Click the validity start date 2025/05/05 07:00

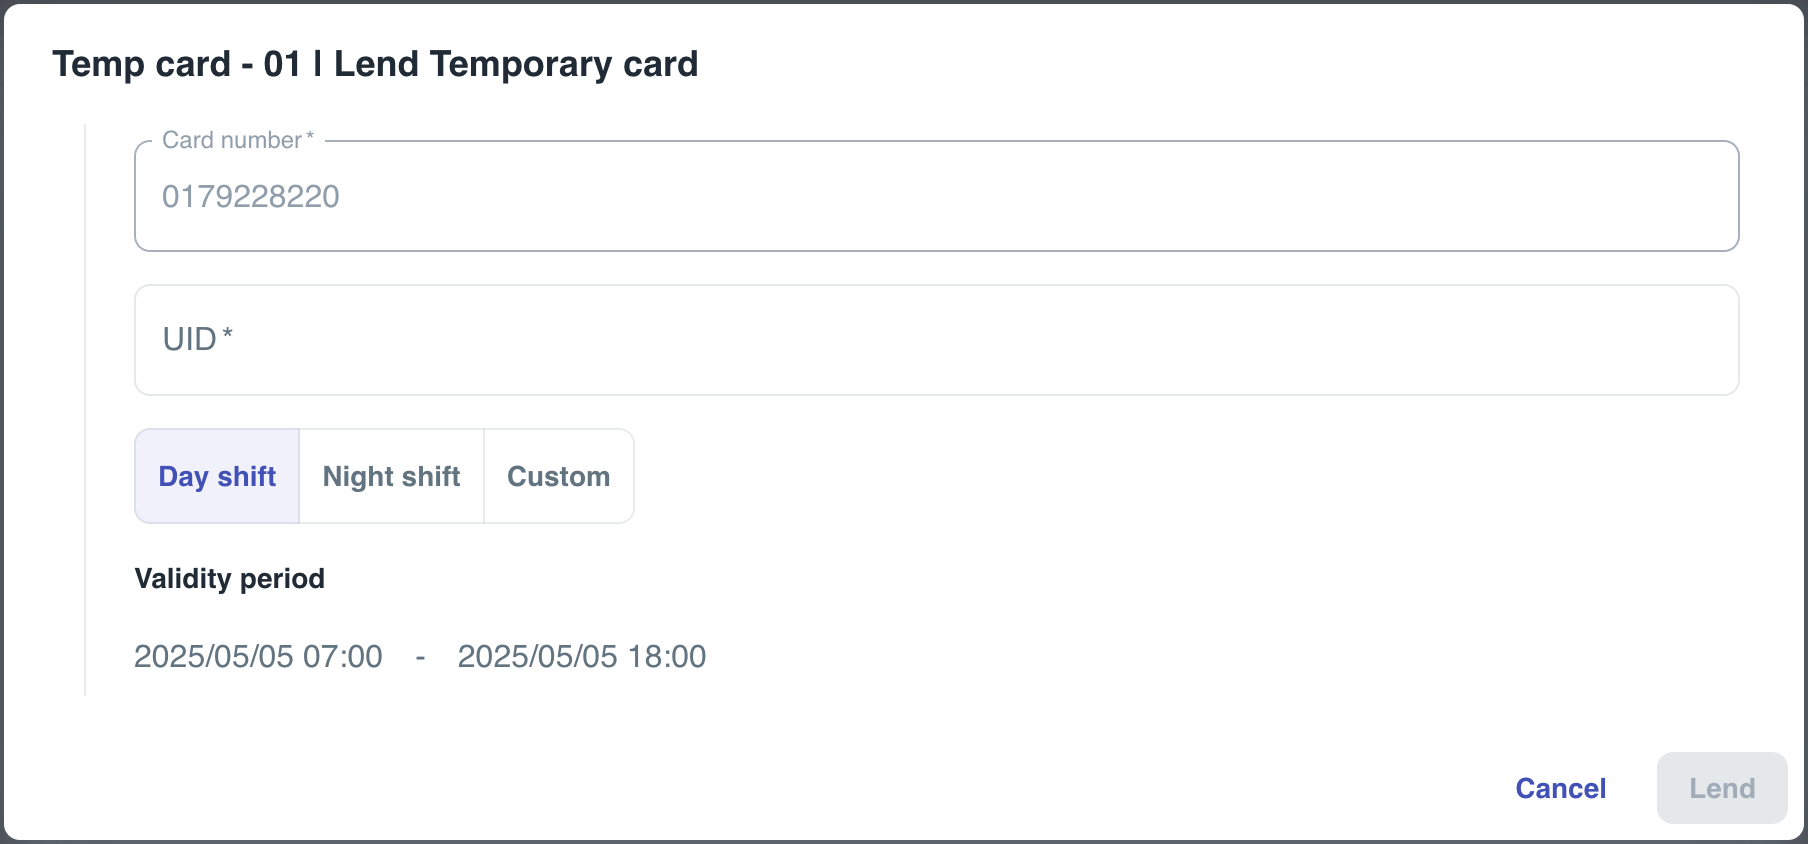[257, 656]
